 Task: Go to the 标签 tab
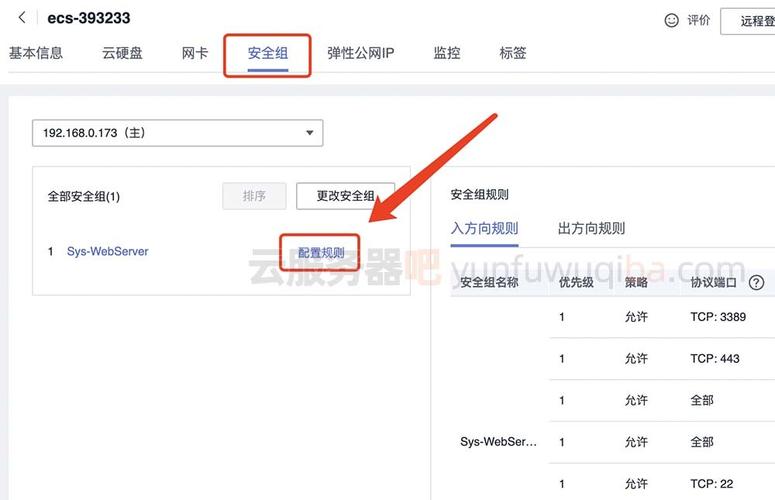click(513, 53)
